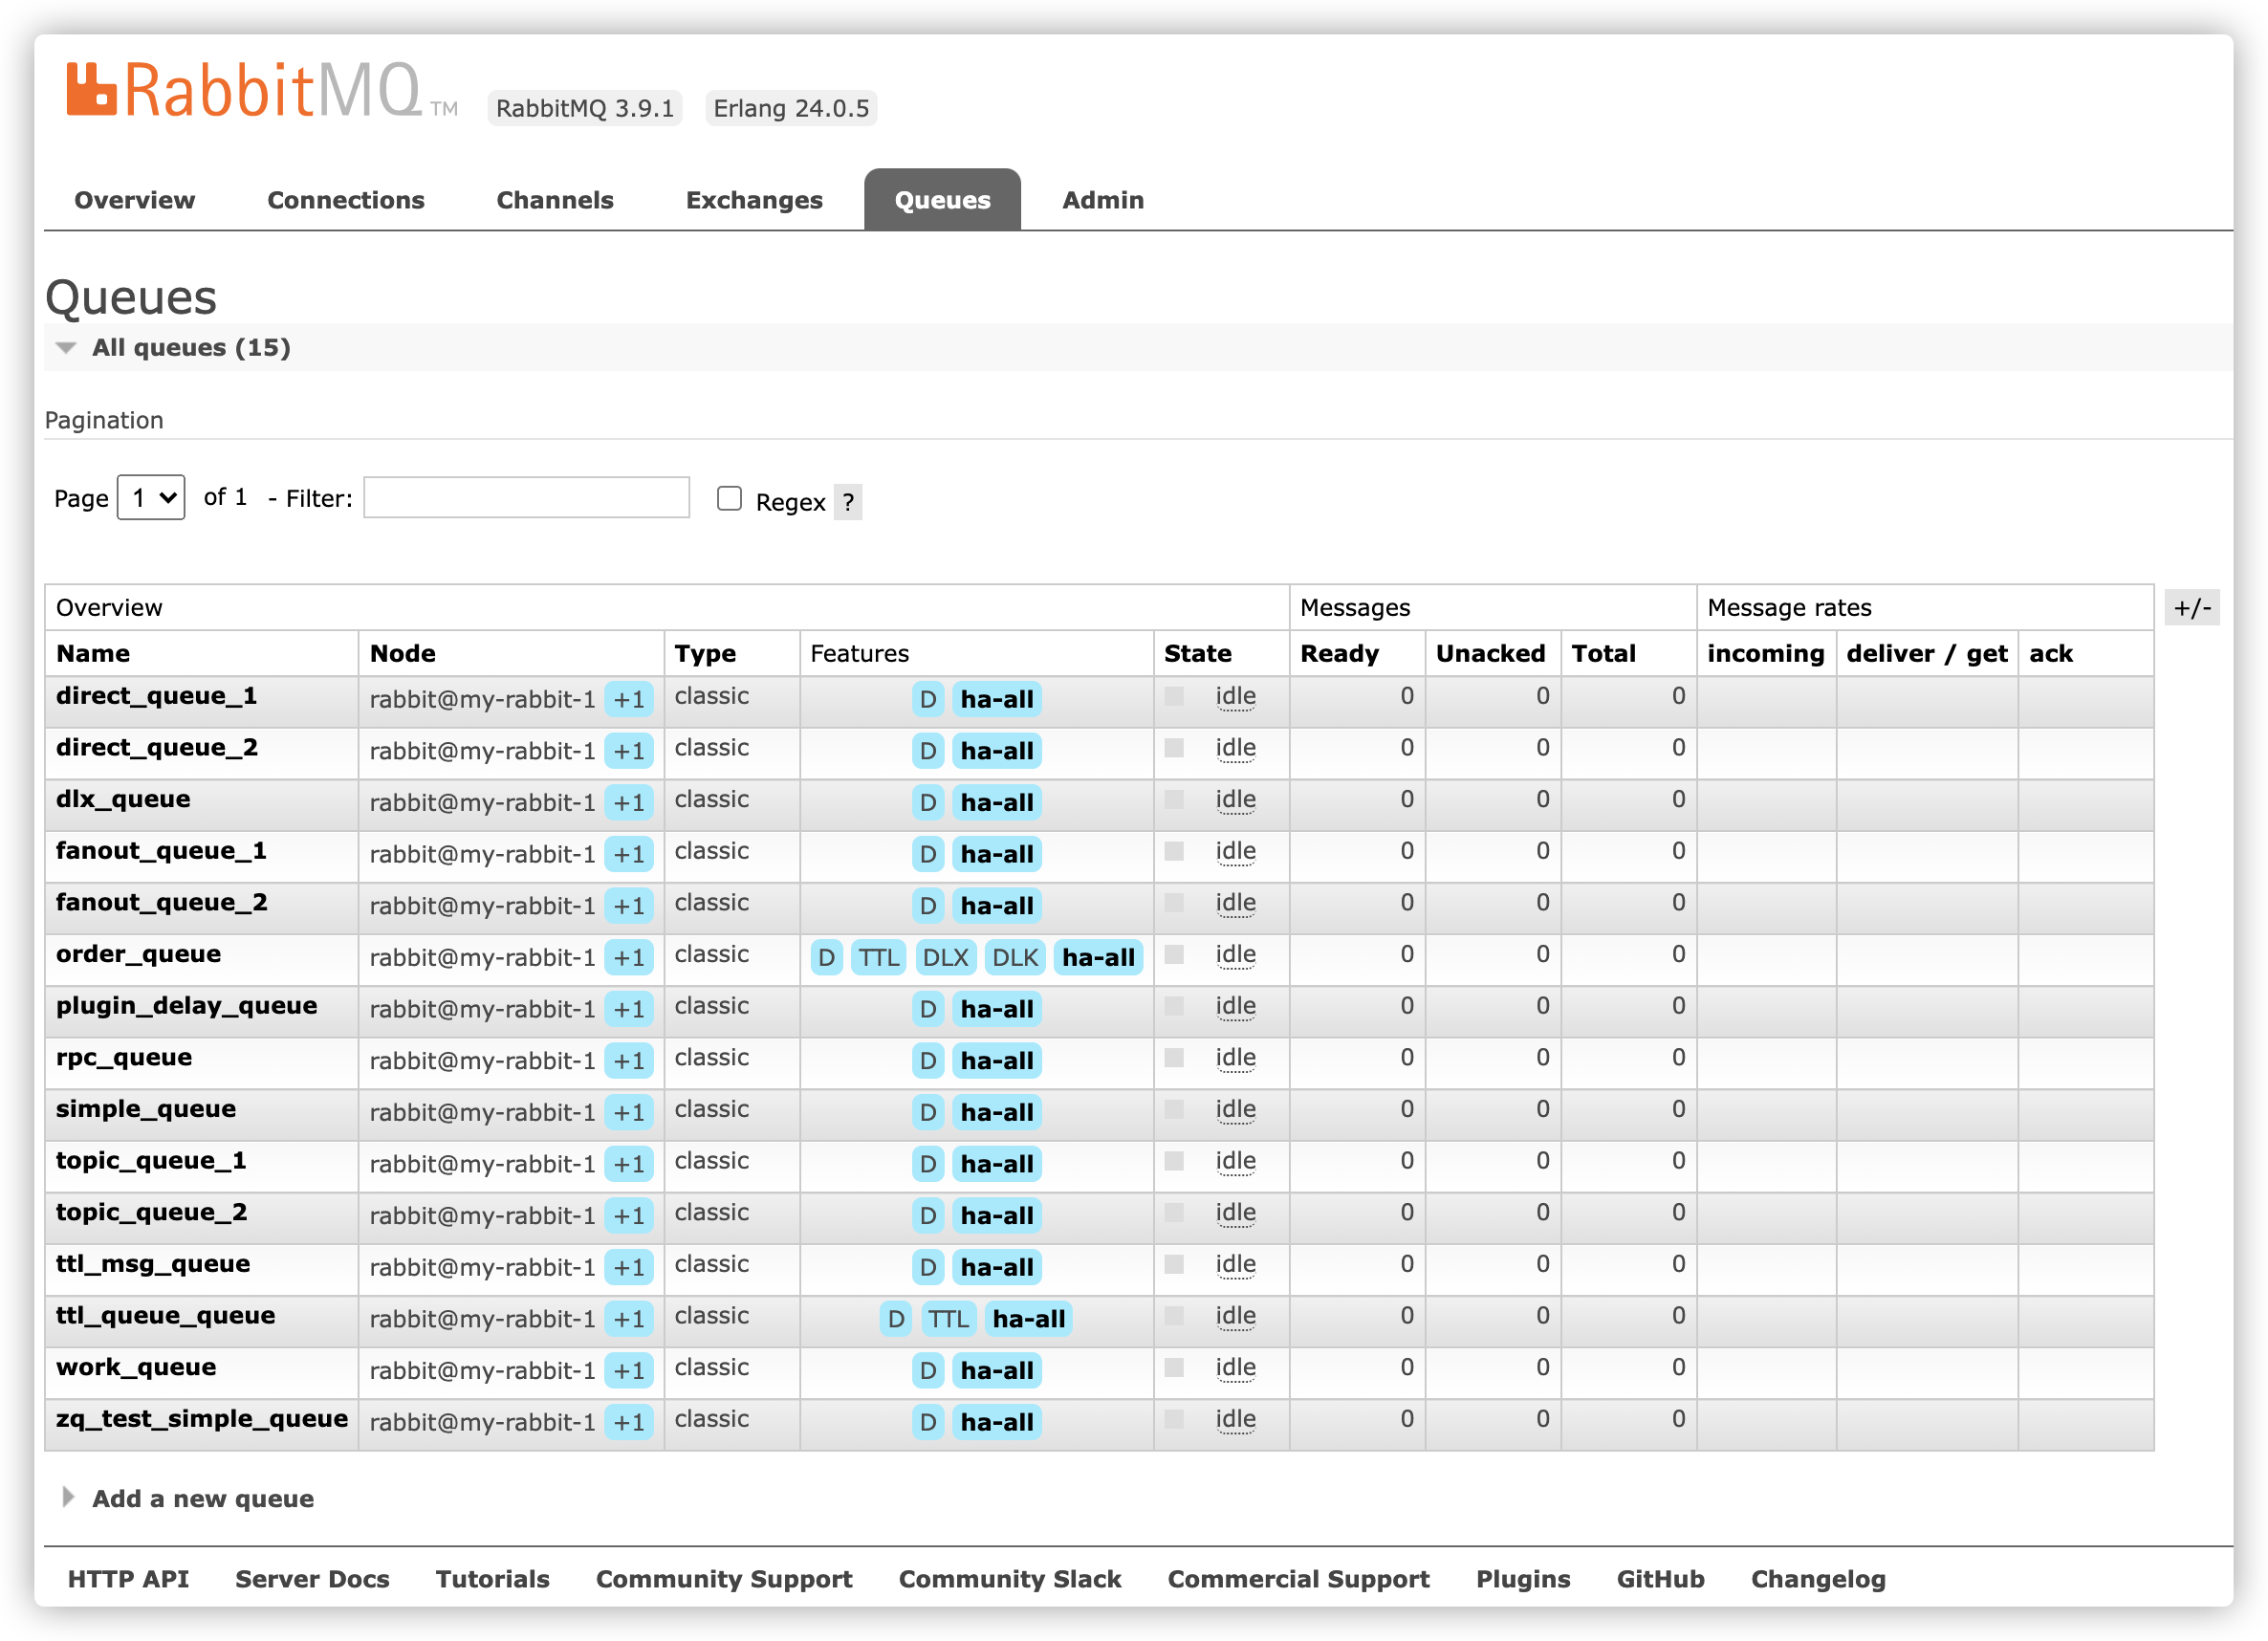Sort queues by Name column header
Screen dimensions: 2268x1641
click(93, 654)
